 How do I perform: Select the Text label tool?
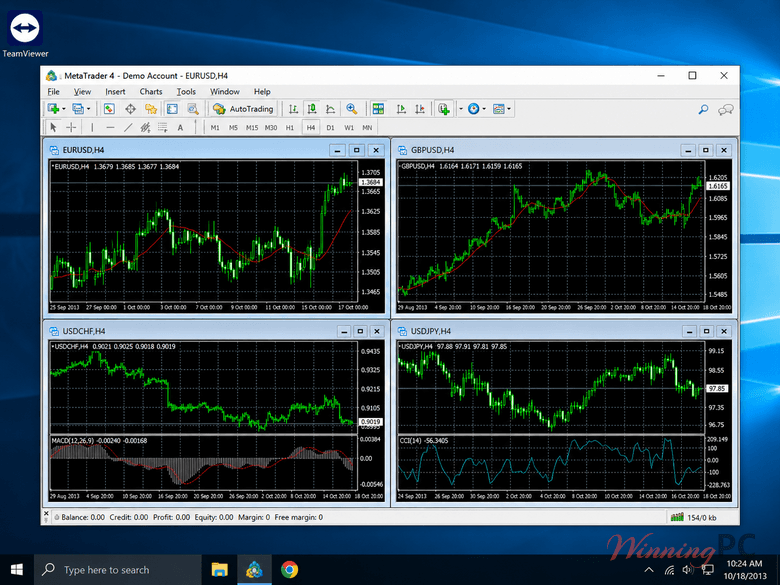180,127
